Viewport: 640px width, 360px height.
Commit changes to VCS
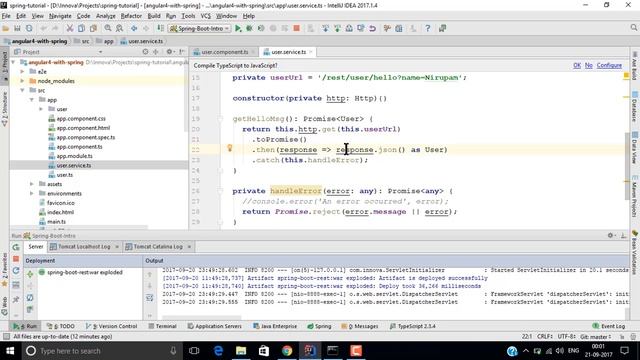click(337, 28)
